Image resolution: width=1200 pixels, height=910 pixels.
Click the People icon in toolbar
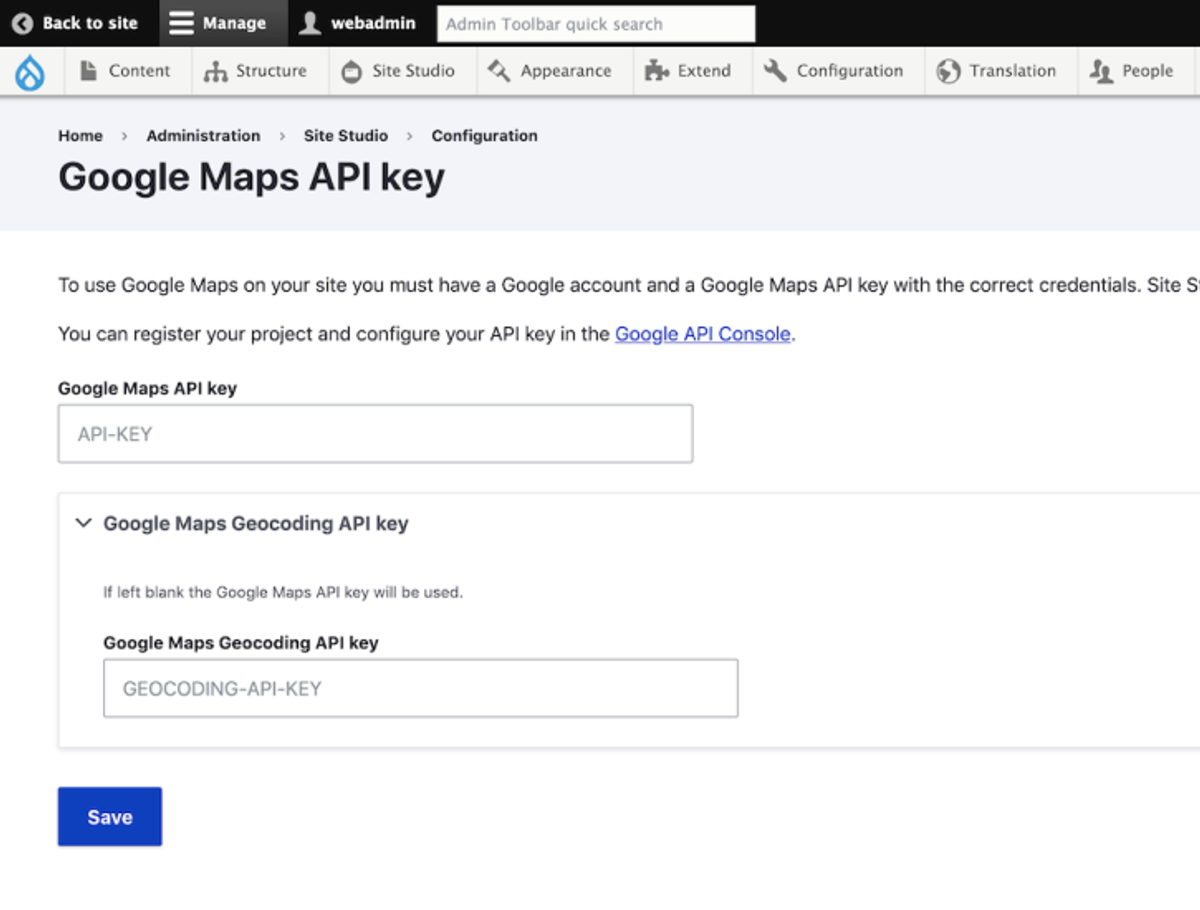(x=1101, y=71)
